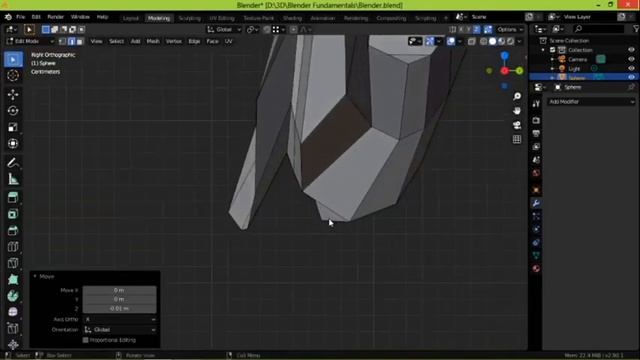The height and width of the screenshot is (360, 640).
Task: Enable Z axis mirror toggle
Action: click(x=477, y=29)
